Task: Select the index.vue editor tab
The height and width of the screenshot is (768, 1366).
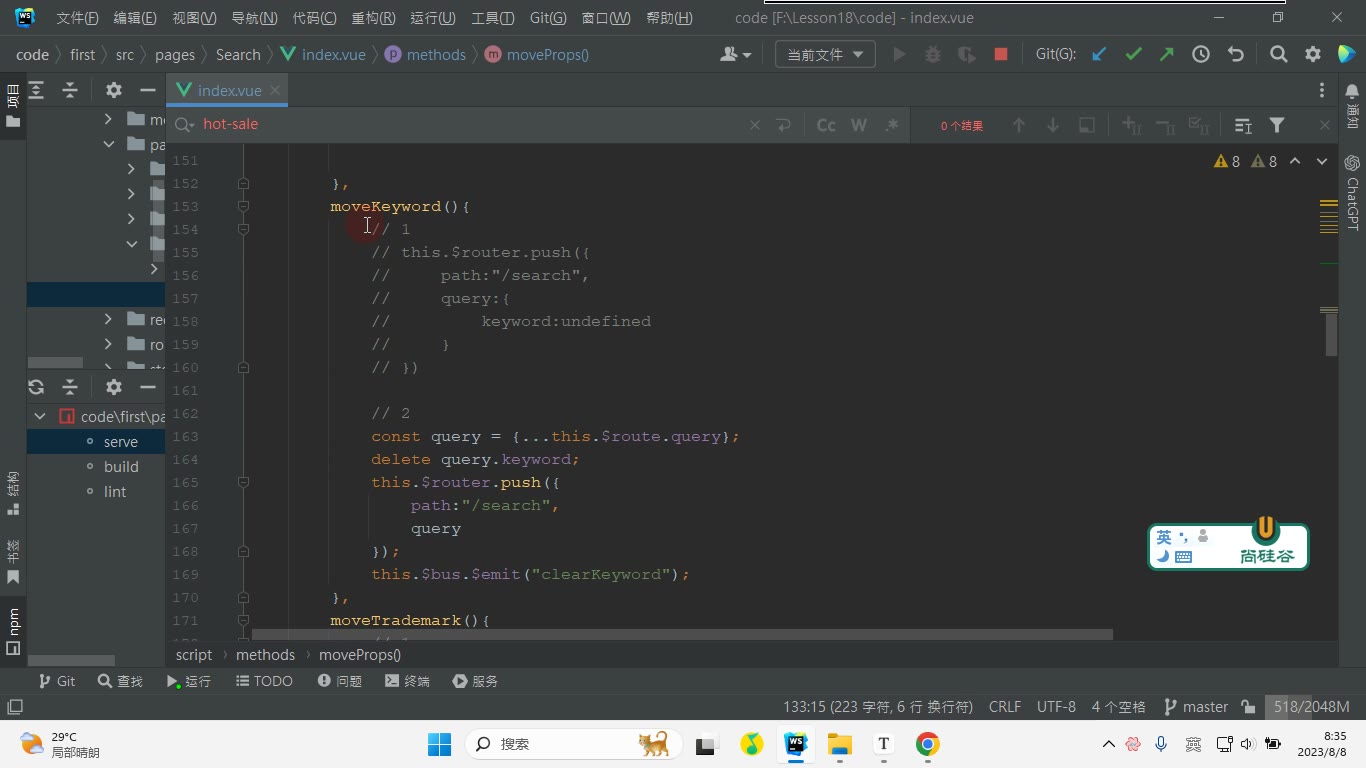Action: coord(228,90)
